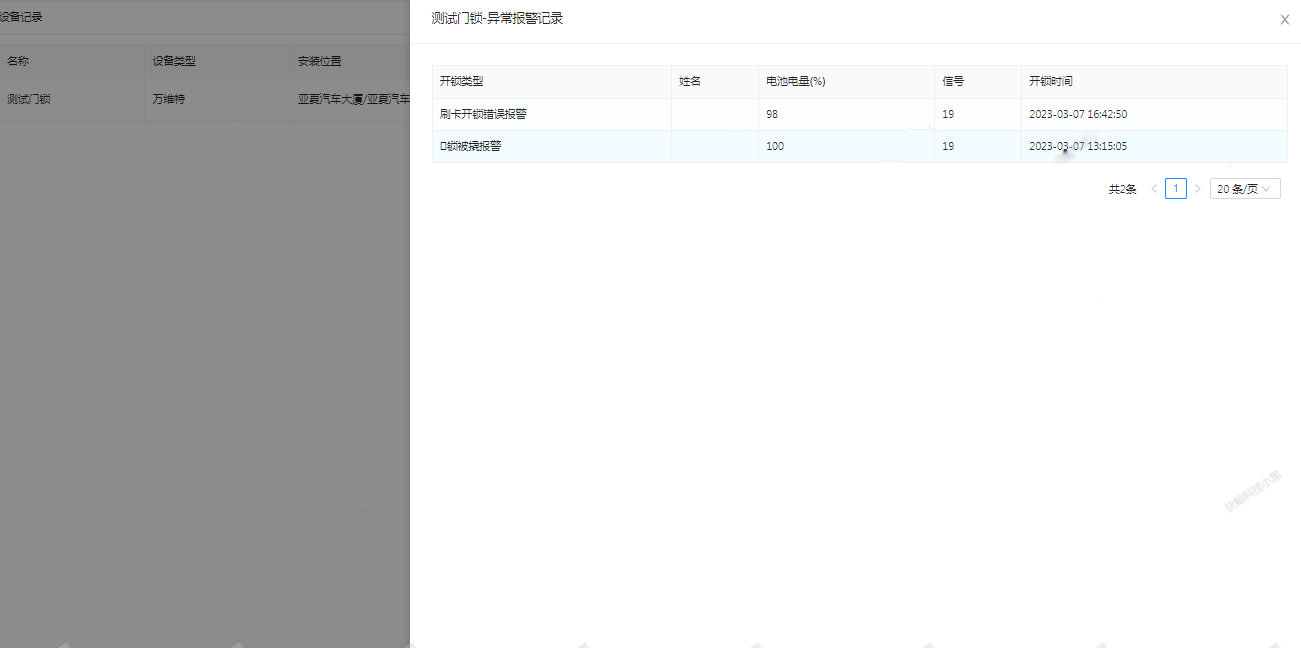The width and height of the screenshot is (1301, 648).
Task: Click the 开锁类型 column header
Action: [462, 82]
